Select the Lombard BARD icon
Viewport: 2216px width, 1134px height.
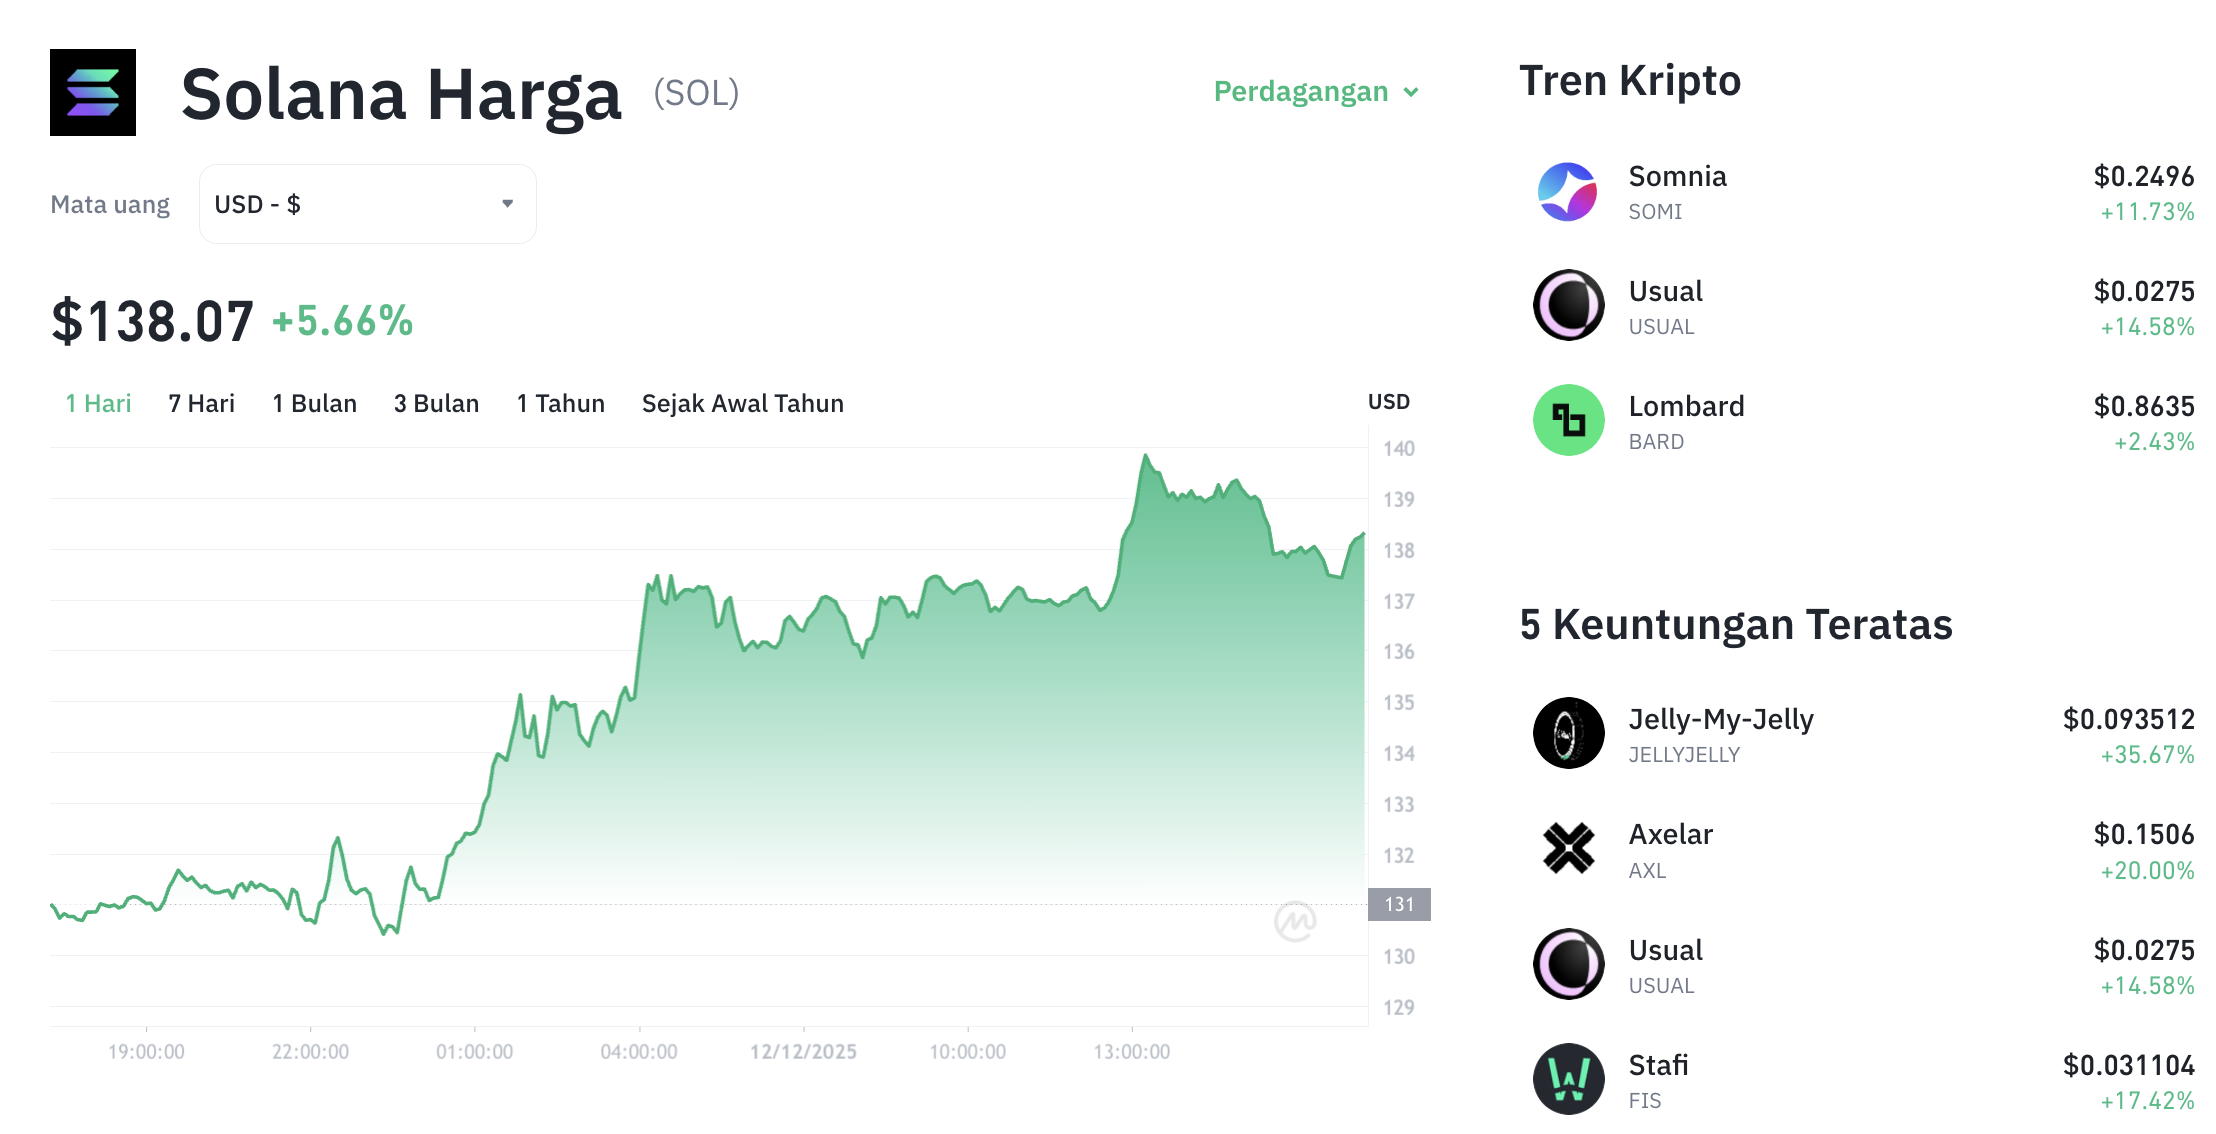(1568, 421)
